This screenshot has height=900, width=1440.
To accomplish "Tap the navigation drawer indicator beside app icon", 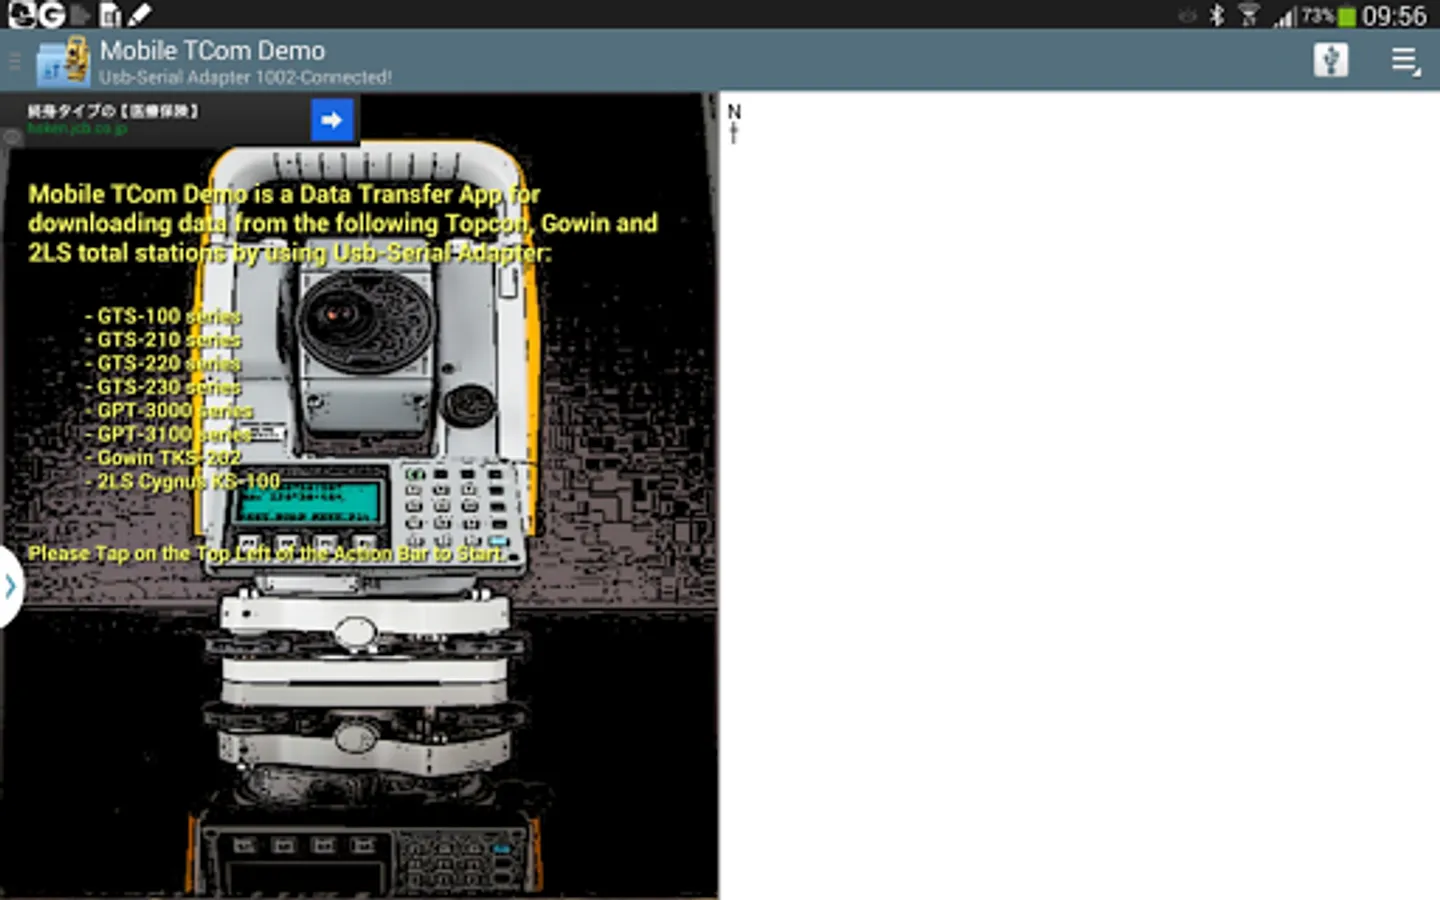I will click(x=15, y=61).
